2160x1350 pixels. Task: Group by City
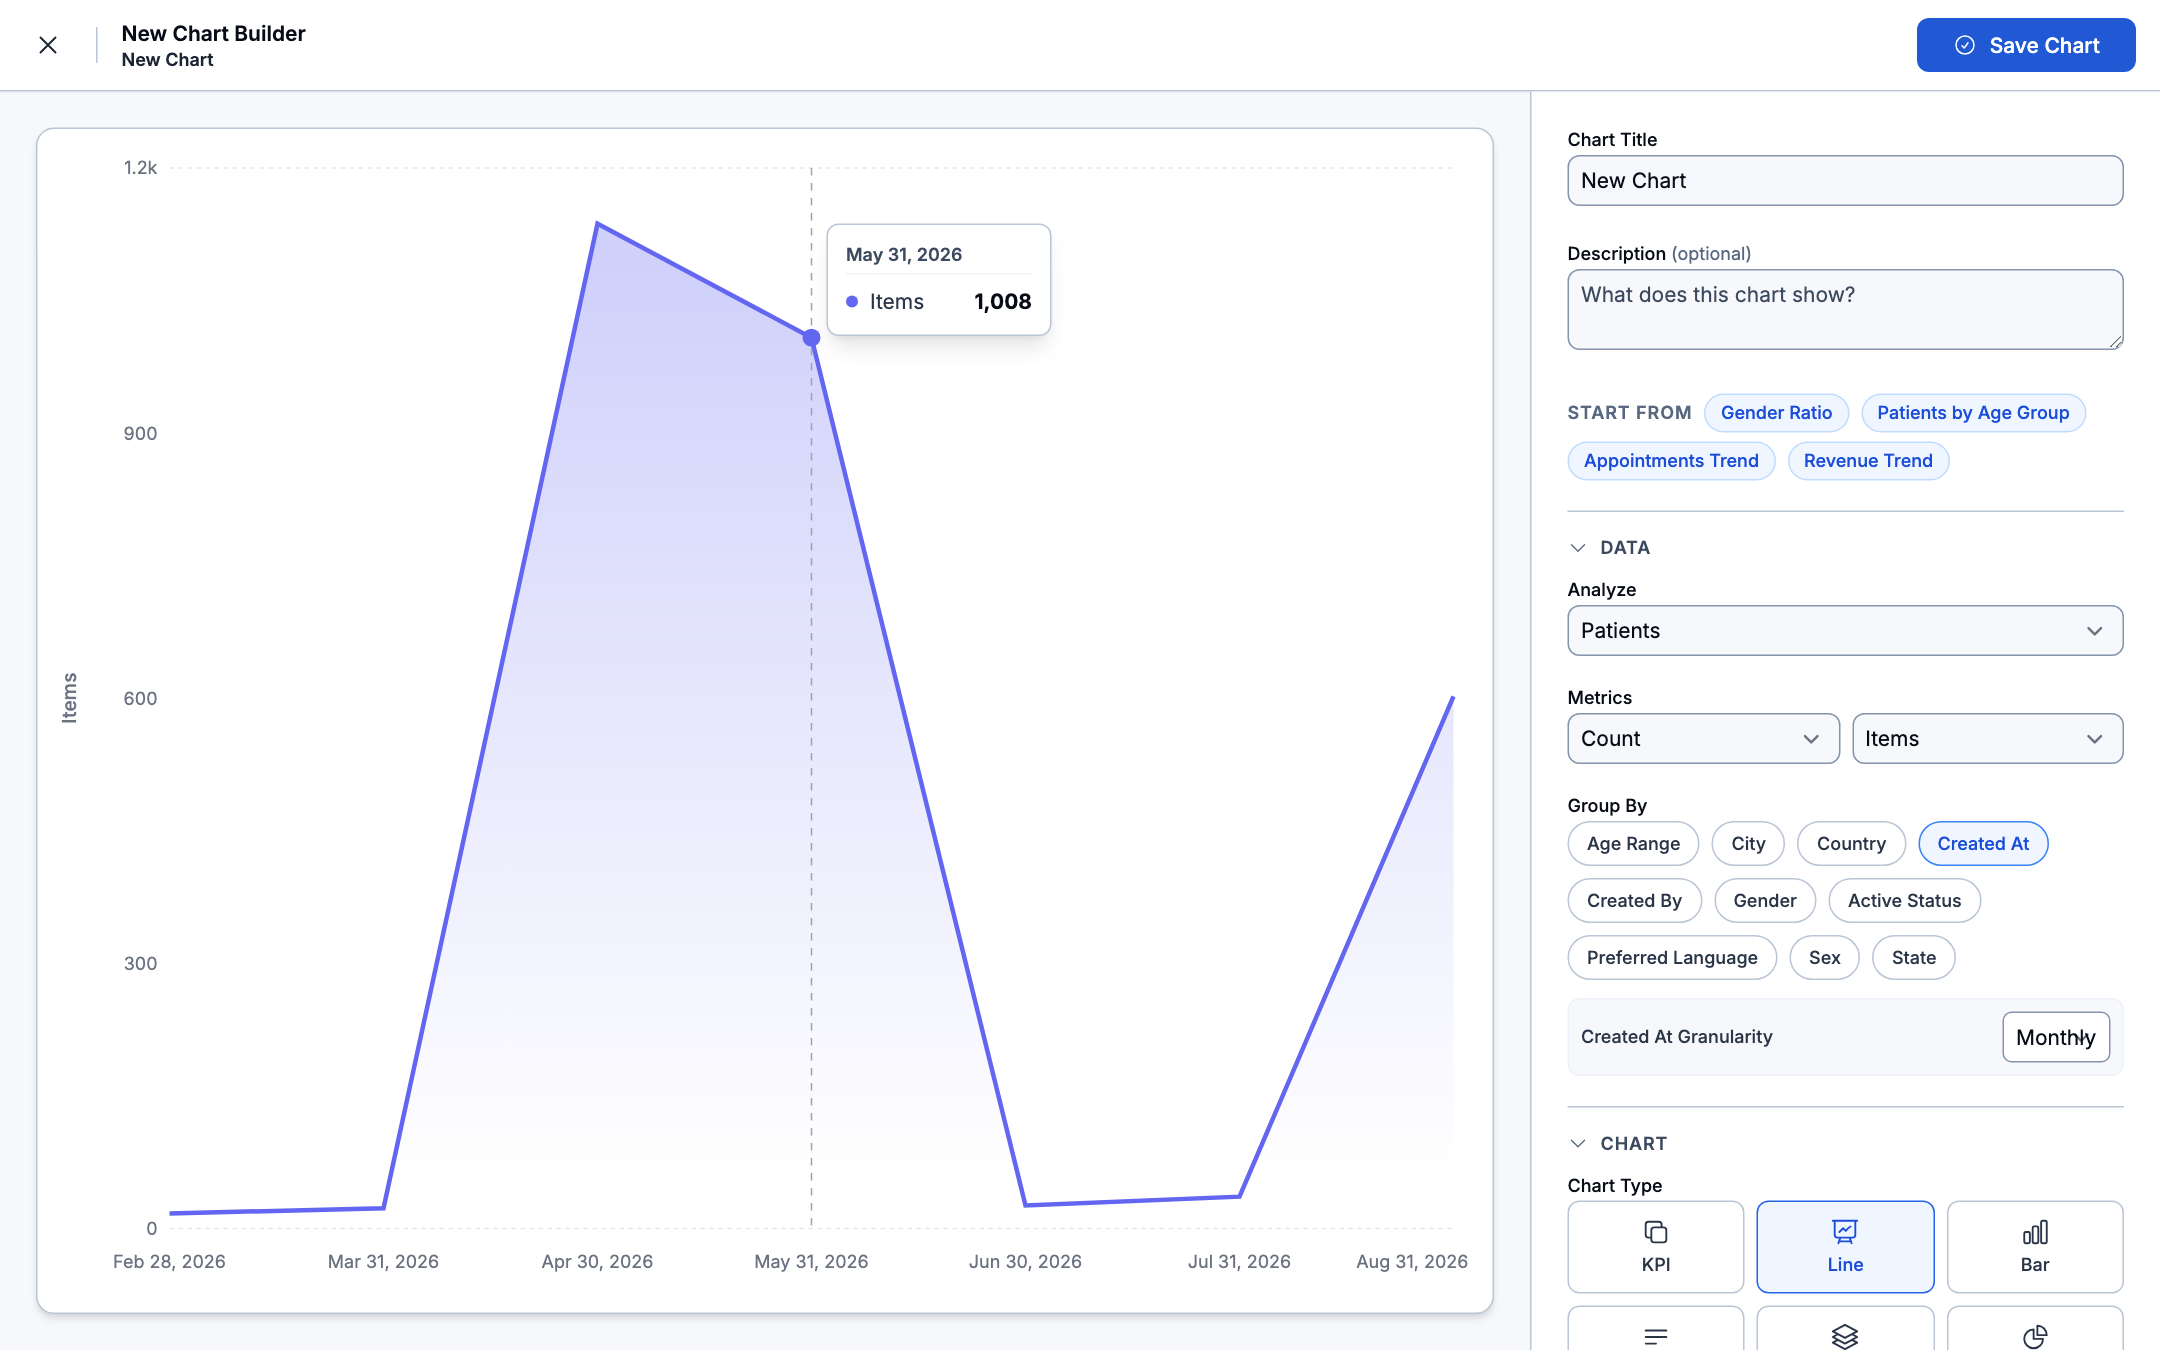point(1748,844)
